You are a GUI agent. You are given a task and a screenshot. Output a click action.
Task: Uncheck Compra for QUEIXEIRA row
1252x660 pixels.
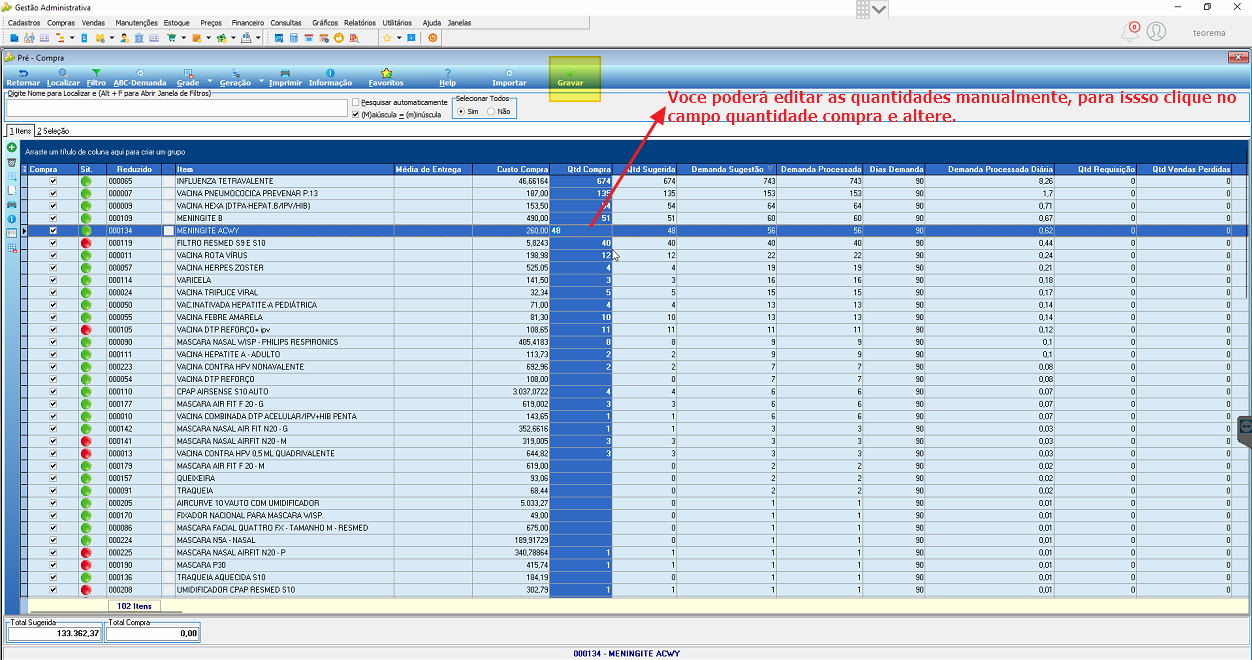pyautogui.click(x=54, y=478)
